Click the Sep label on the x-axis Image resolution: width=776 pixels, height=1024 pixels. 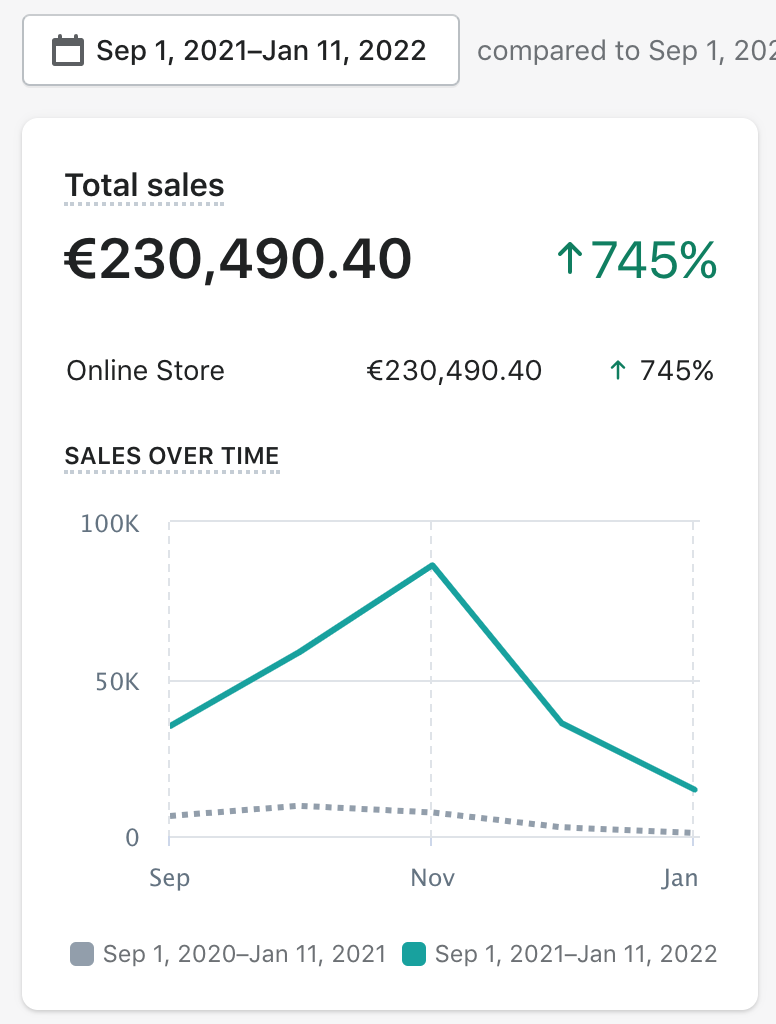coord(170,878)
